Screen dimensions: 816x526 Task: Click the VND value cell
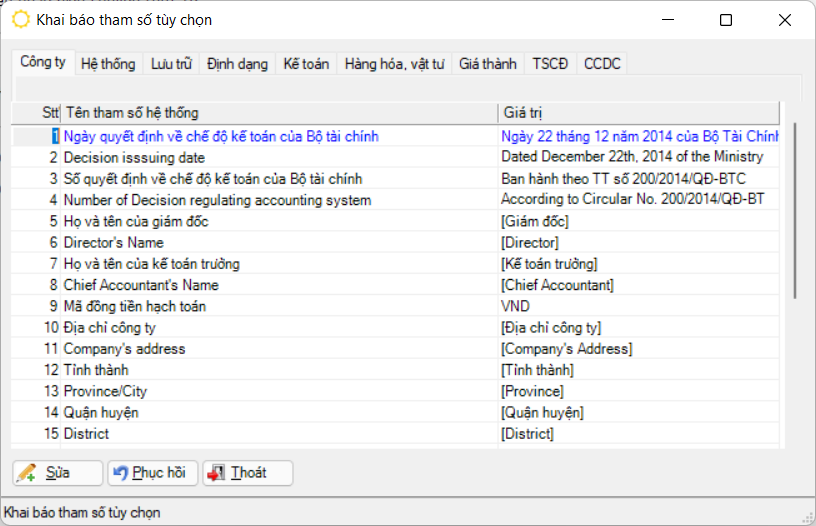[x=515, y=306]
